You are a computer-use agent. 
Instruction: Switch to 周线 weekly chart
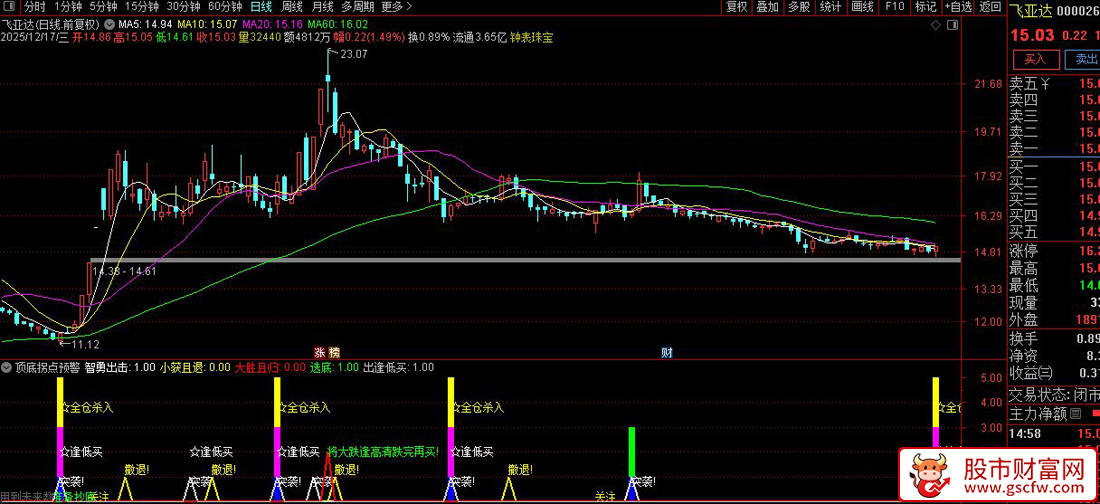tap(292, 7)
